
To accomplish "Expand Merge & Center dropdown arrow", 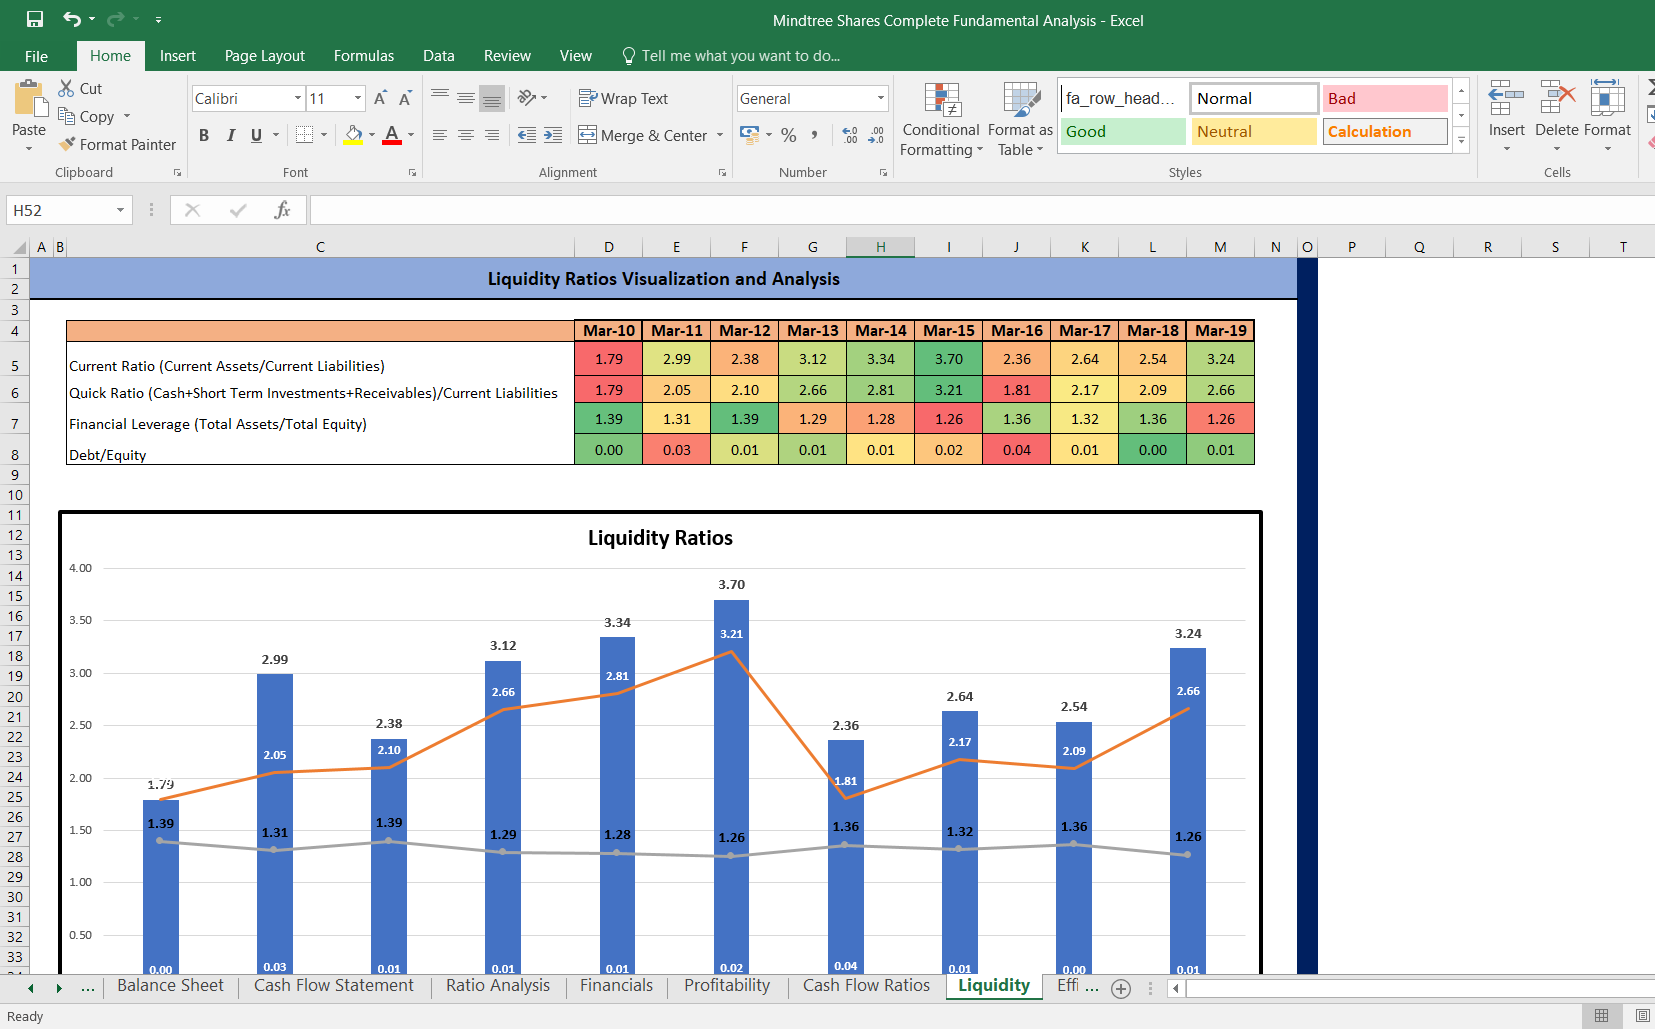I will pos(720,135).
